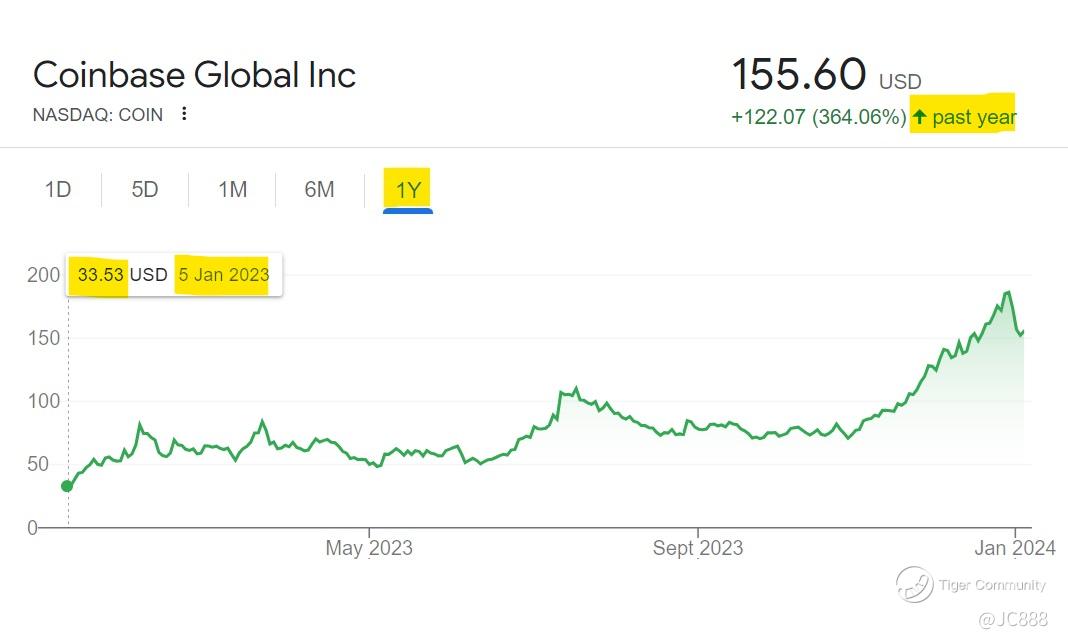Viewport: 1068px width, 644px height.
Task: Open the three-dot more options menu
Action: coord(184,114)
